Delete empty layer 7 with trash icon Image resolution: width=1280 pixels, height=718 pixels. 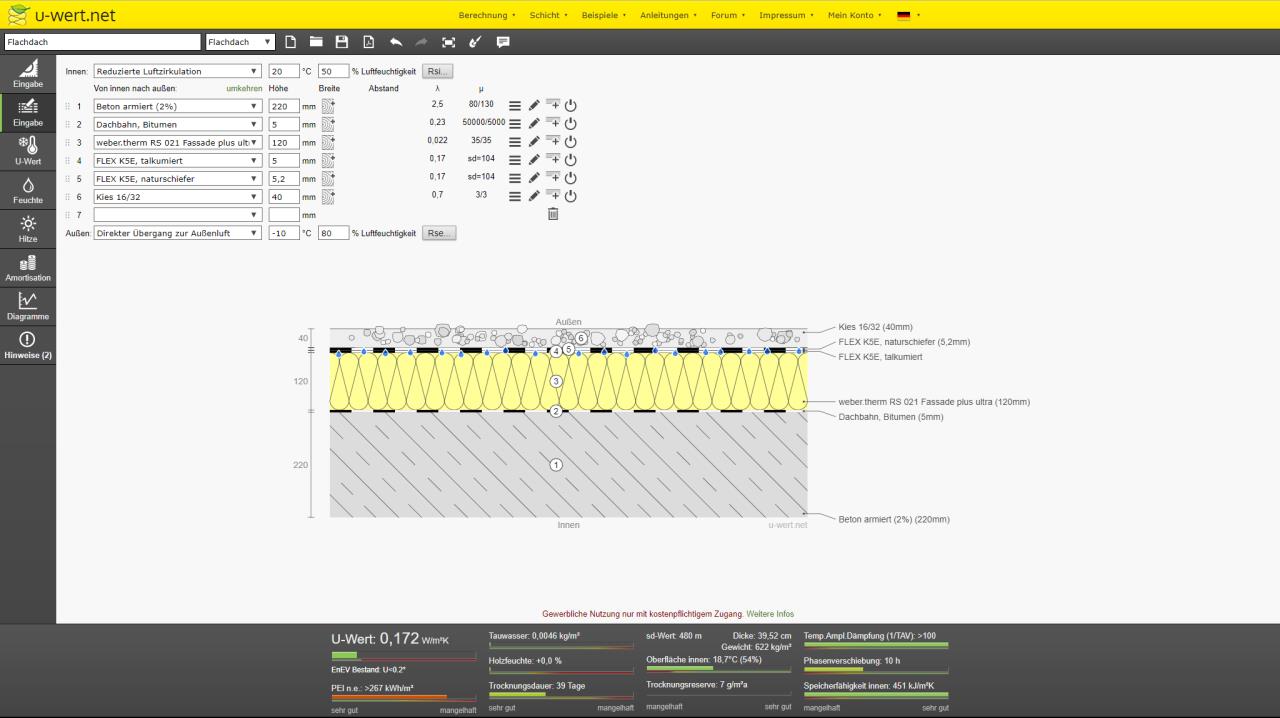pos(553,214)
